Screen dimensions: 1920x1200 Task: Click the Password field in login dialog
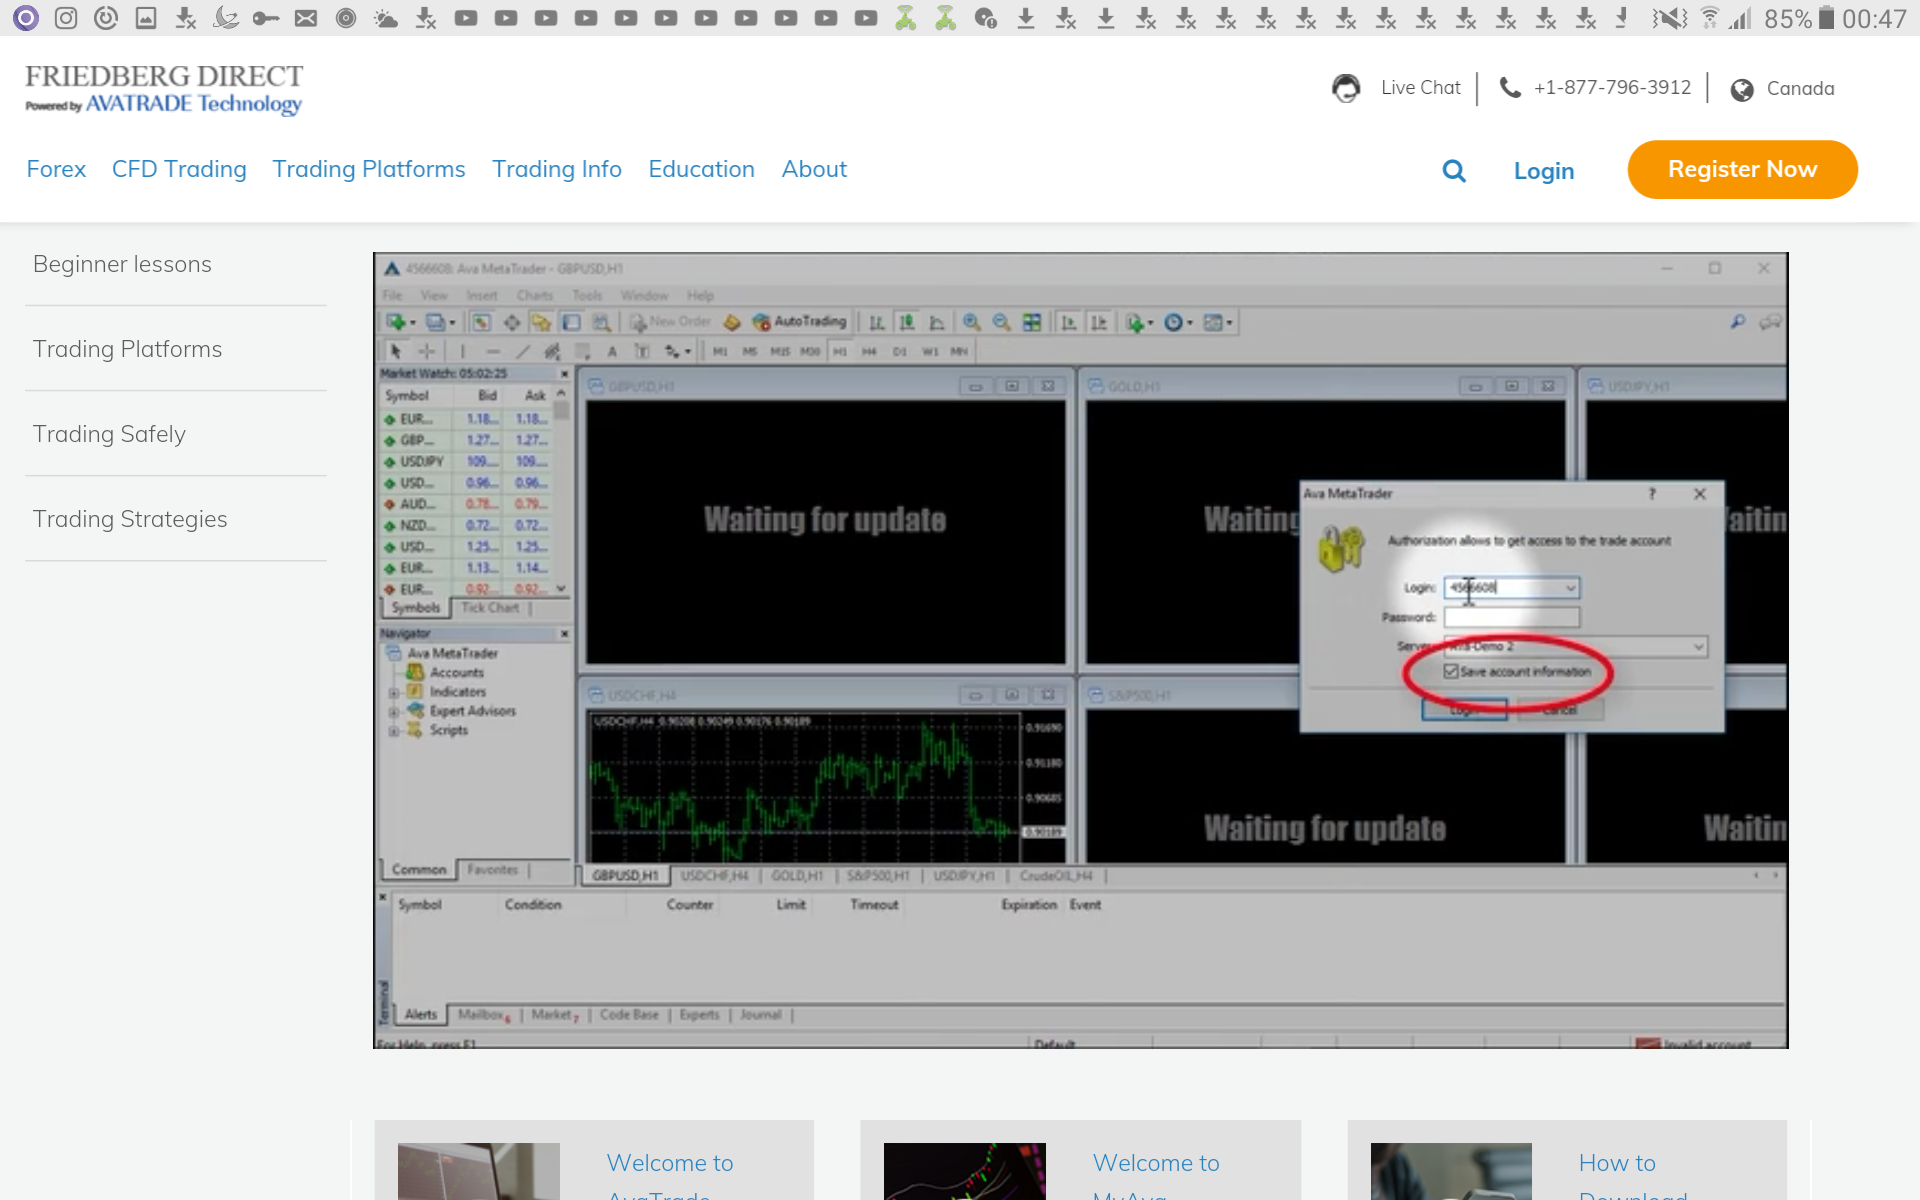click(x=1512, y=617)
